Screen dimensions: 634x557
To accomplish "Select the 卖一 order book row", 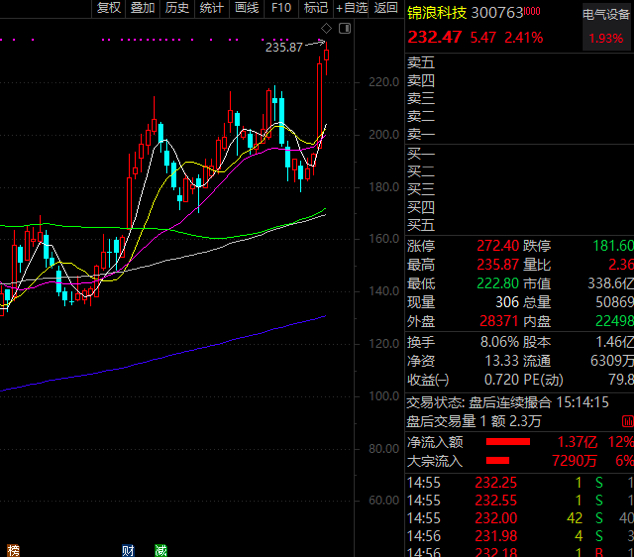I will [519, 134].
